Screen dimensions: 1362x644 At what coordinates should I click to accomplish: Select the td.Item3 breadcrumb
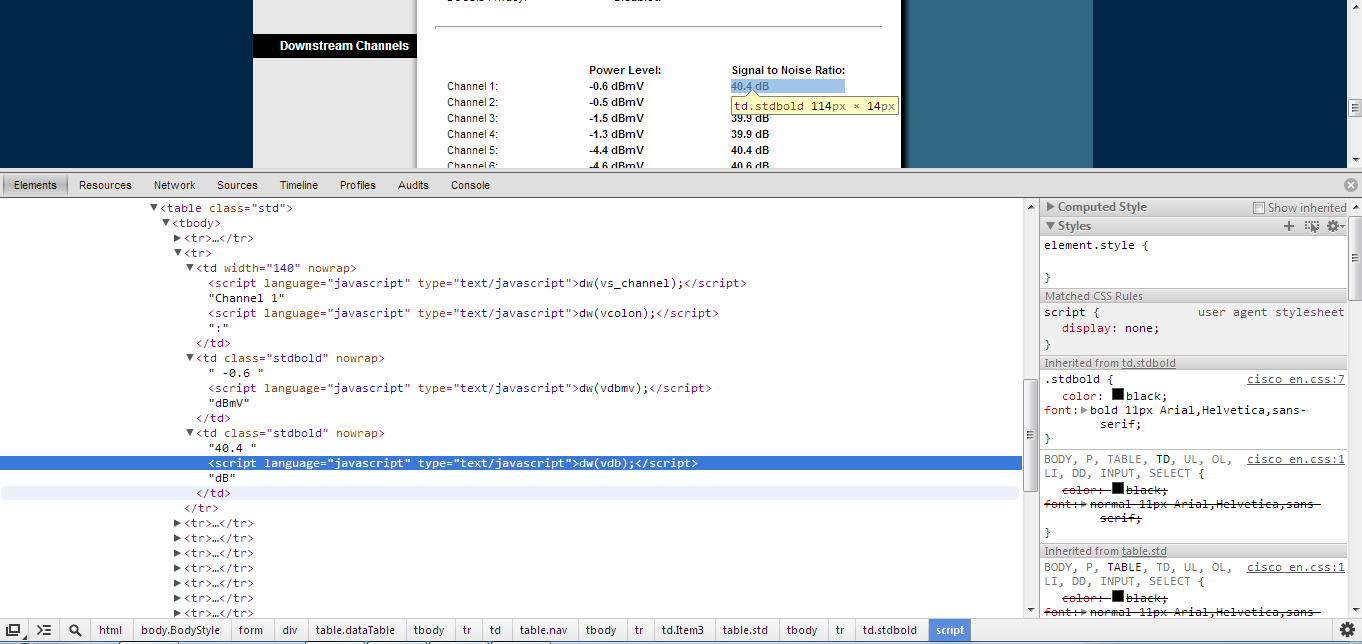point(683,630)
